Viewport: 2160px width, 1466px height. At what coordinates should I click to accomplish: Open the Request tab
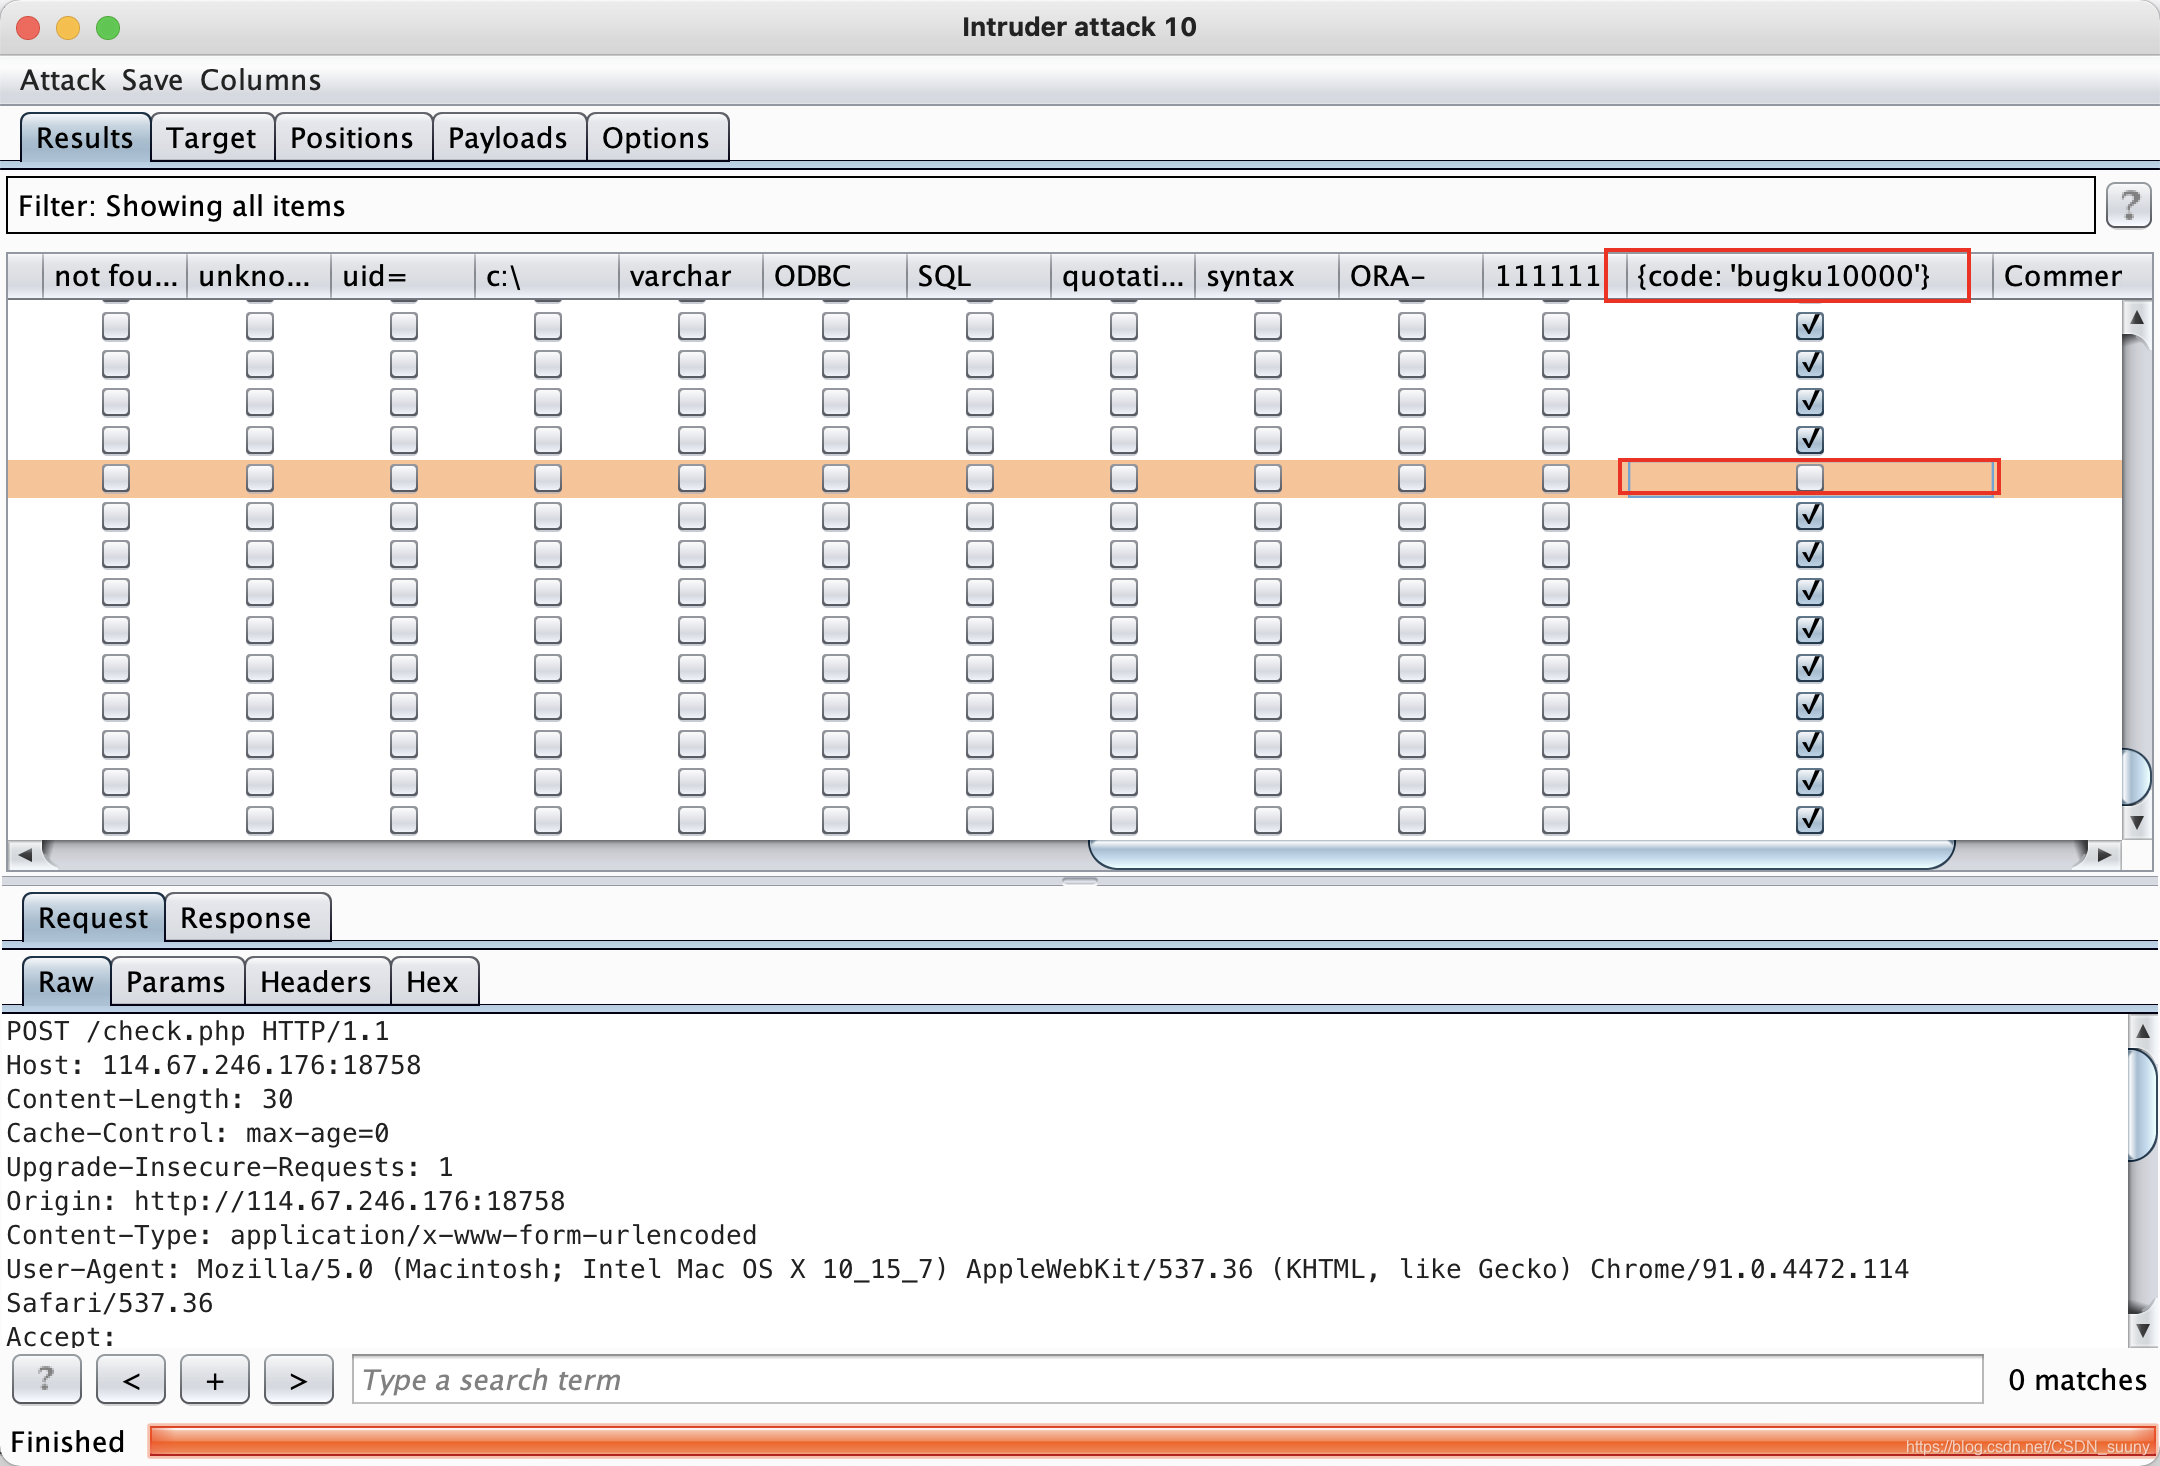click(93, 918)
